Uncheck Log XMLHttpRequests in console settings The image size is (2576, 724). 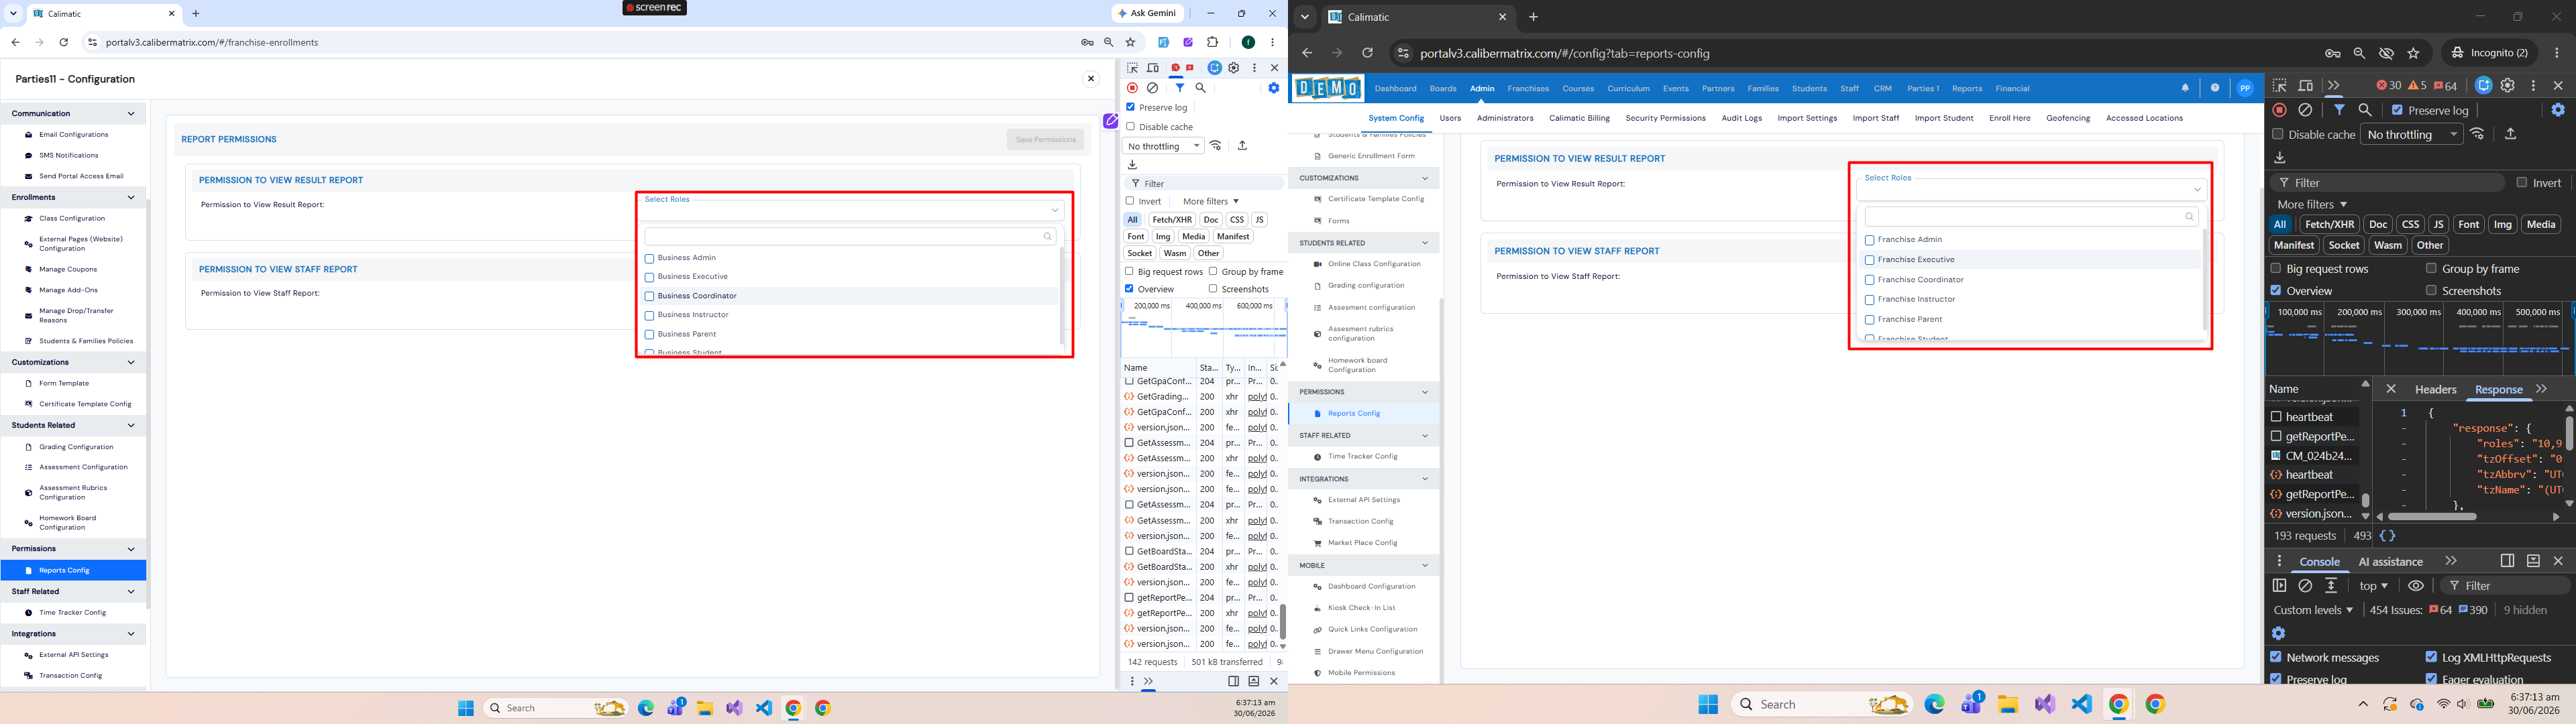point(2431,657)
